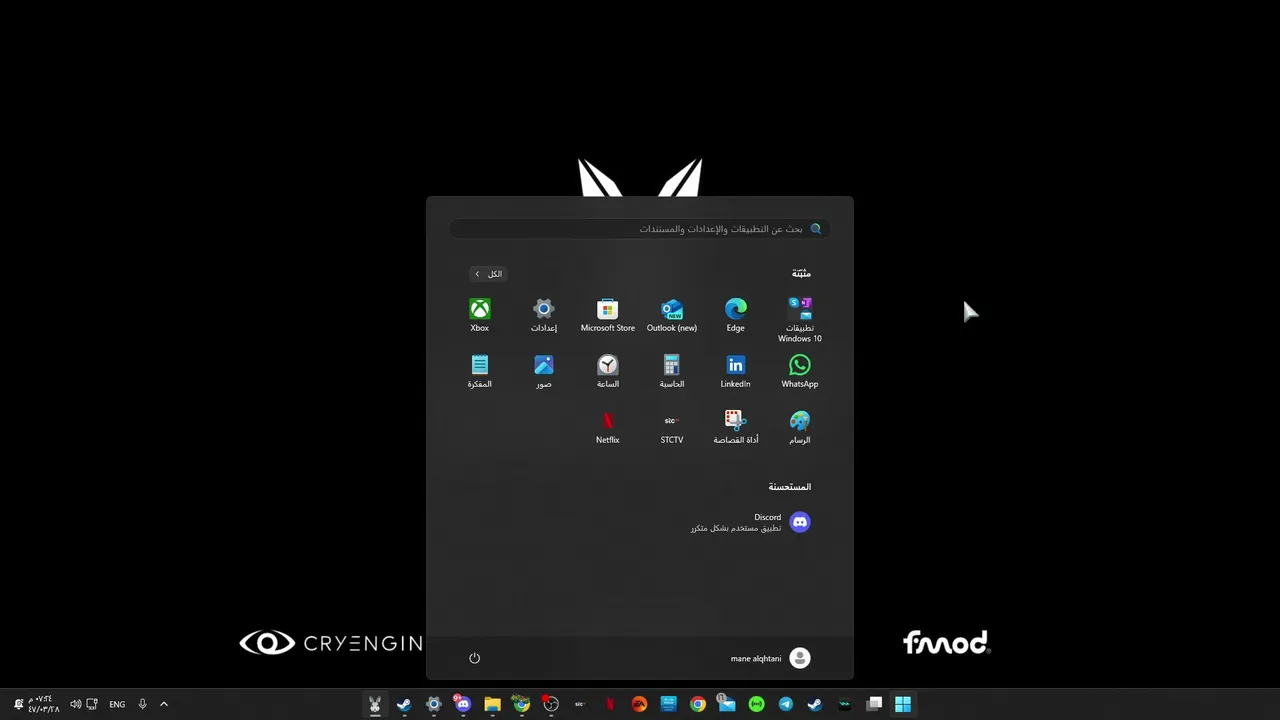Open the power options button
This screenshot has height=720, width=1280.
tap(475, 658)
